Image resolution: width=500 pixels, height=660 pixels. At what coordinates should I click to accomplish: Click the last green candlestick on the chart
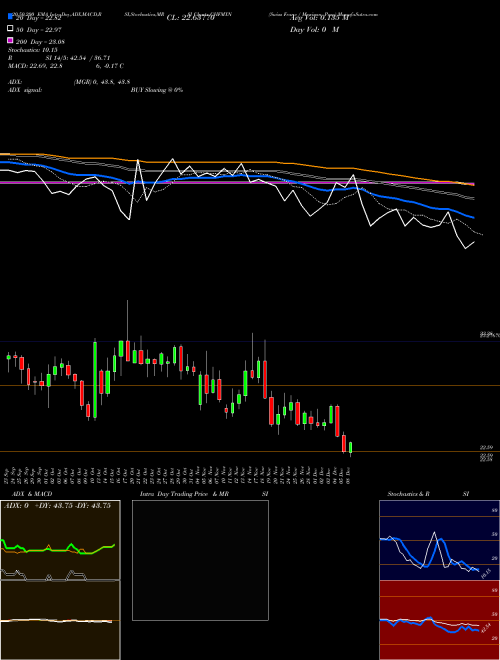350,447
